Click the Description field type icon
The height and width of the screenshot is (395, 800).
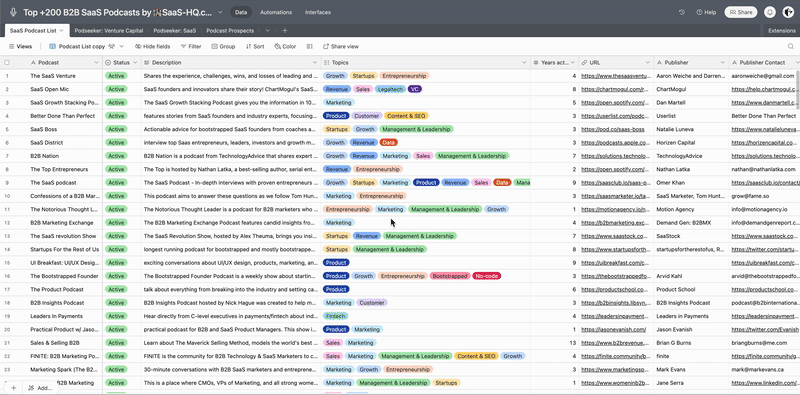coord(146,63)
